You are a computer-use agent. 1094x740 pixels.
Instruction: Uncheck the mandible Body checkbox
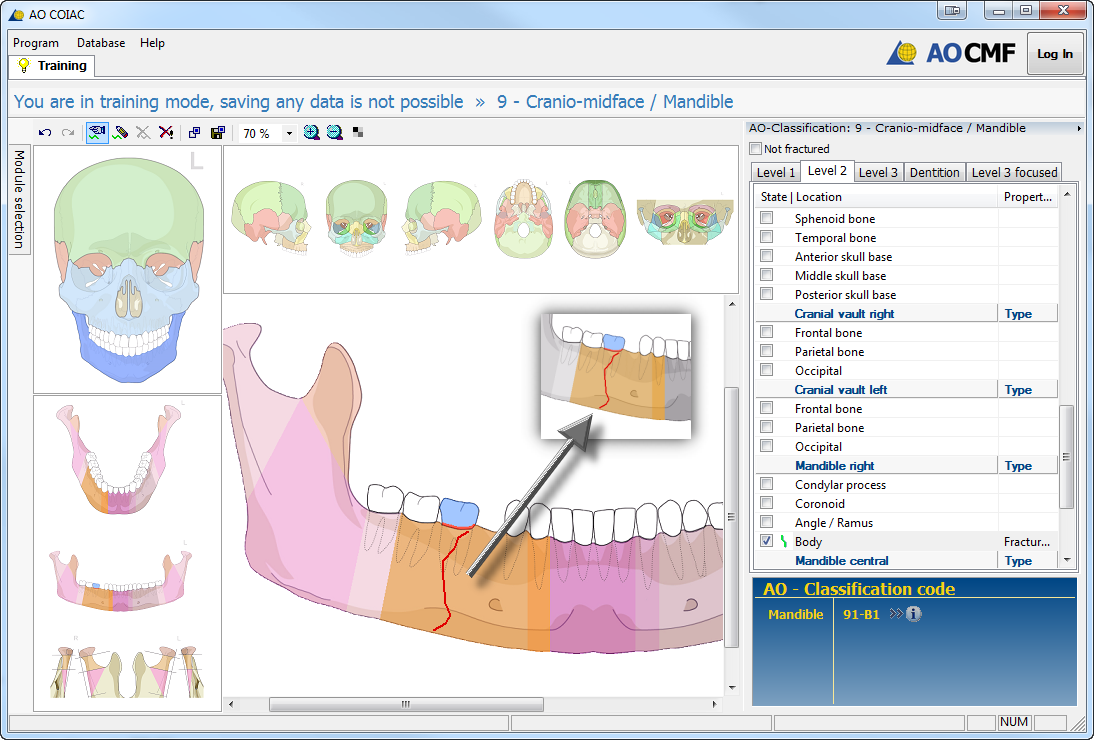tap(767, 541)
